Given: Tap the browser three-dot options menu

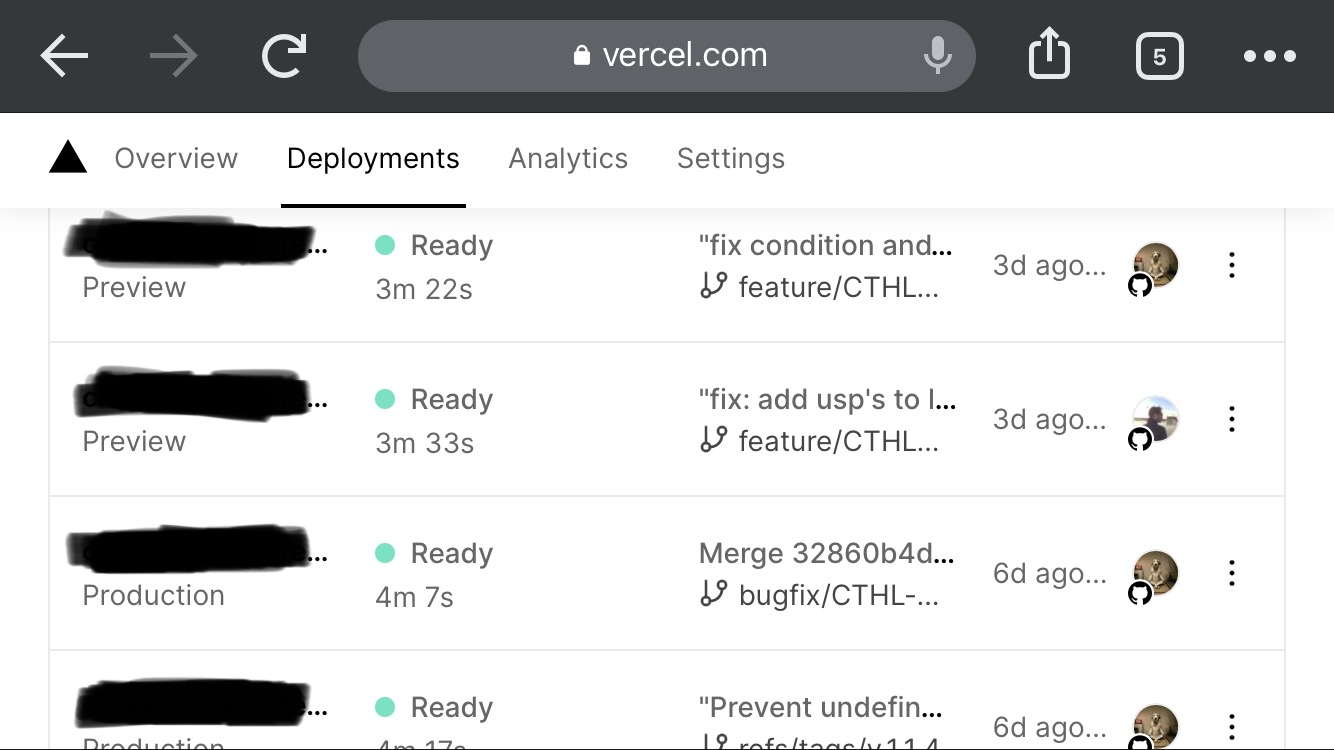Looking at the screenshot, I should point(1270,56).
